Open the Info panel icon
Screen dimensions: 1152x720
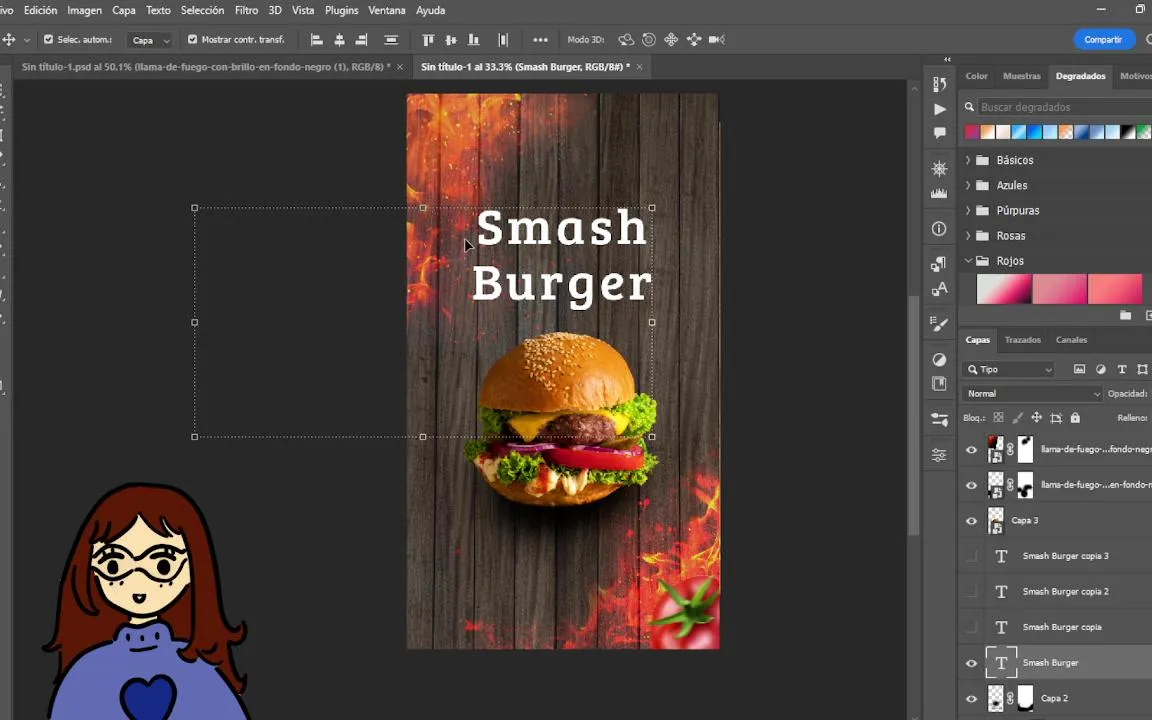pos(940,229)
